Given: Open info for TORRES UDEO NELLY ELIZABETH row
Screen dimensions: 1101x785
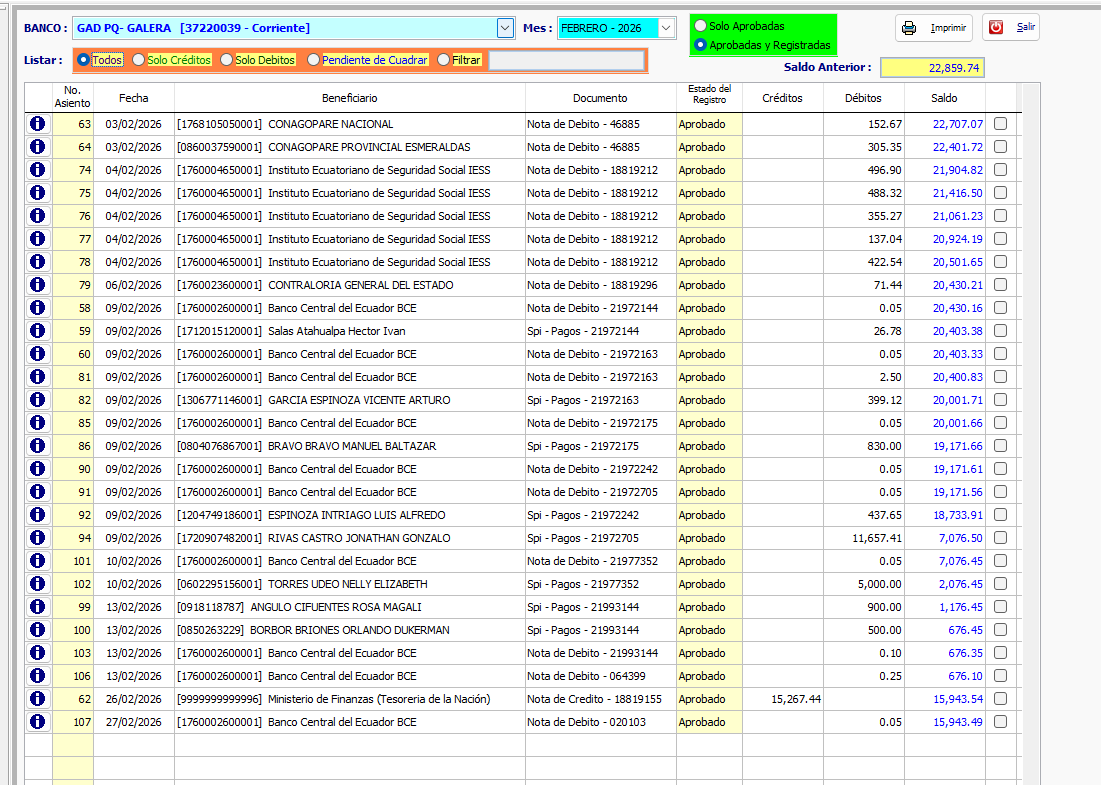Looking at the screenshot, I should pos(38,584).
